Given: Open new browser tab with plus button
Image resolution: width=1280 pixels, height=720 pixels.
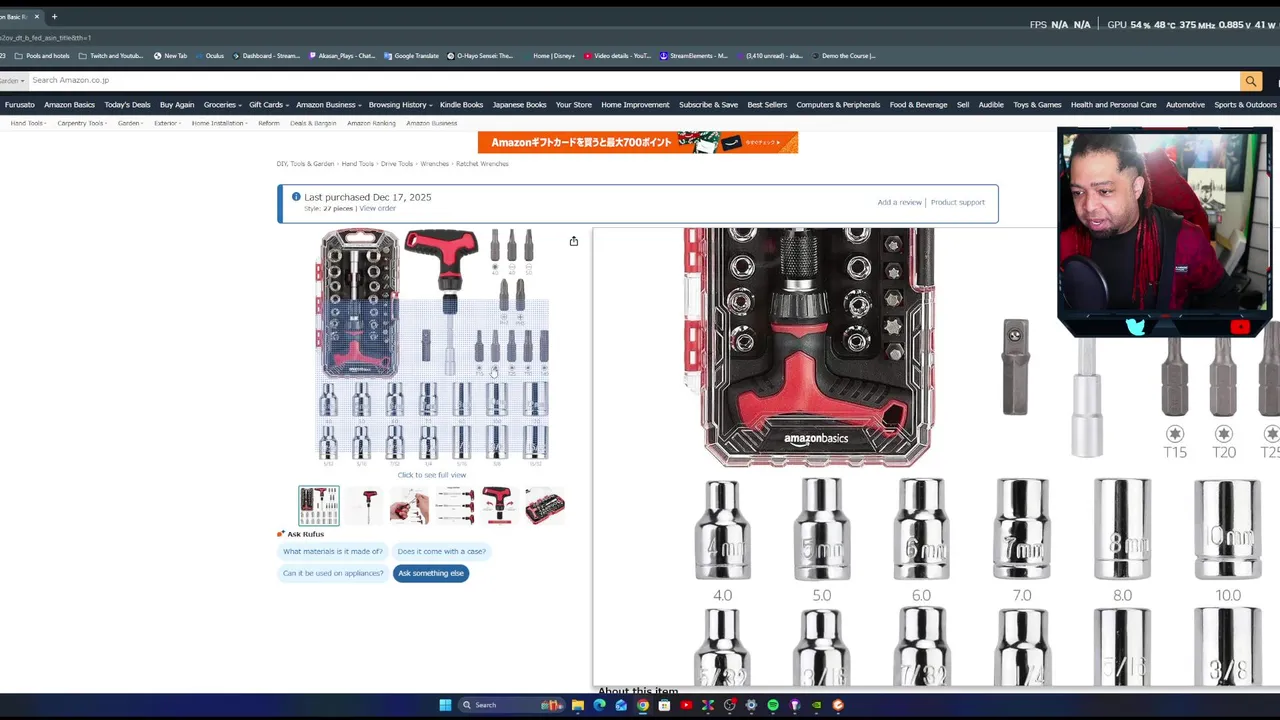Looking at the screenshot, I should 54,16.
